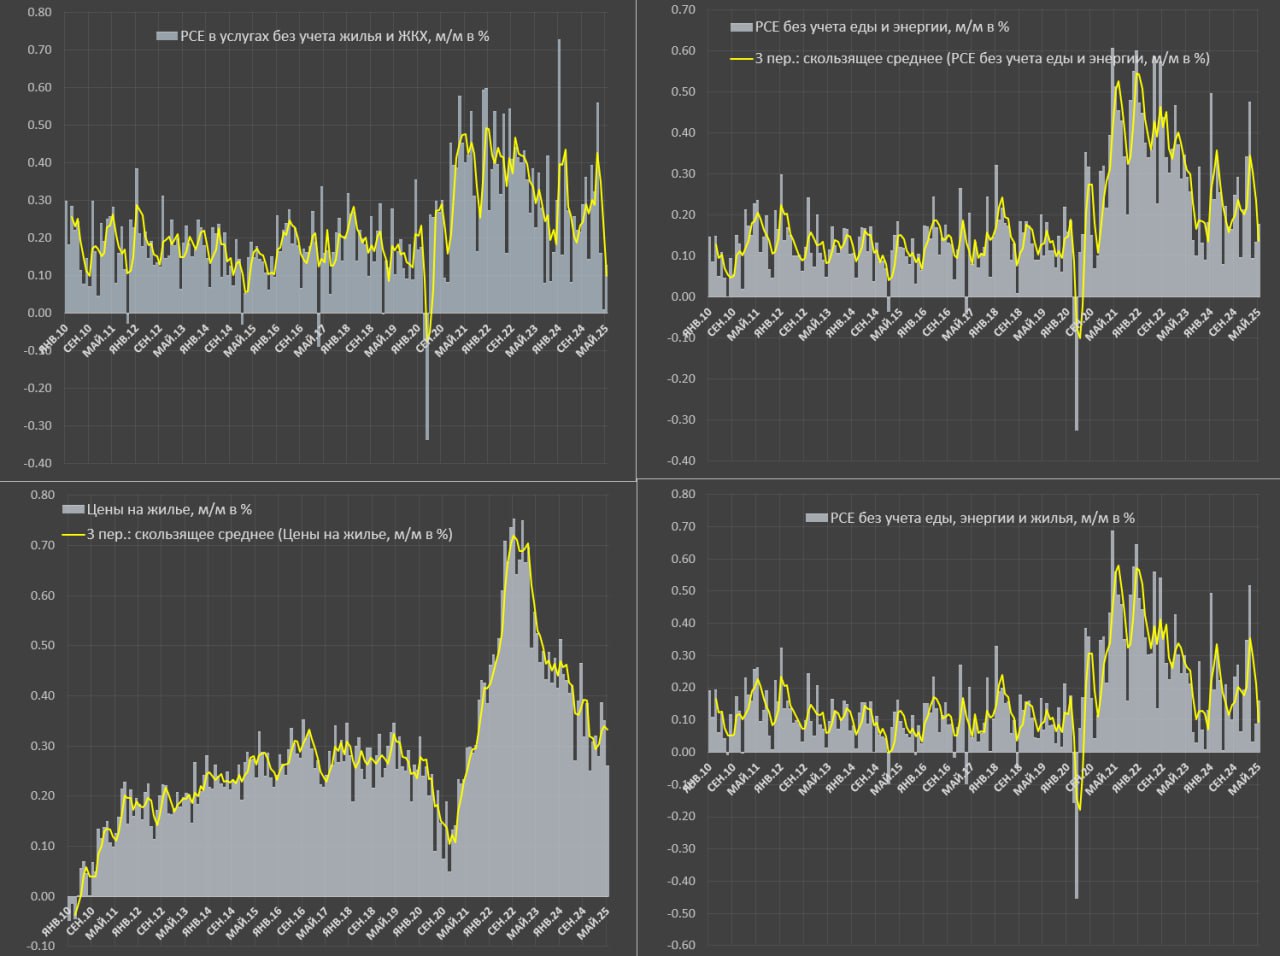The height and width of the screenshot is (956, 1280).
Task: Click the gray legend swatch for PCE в услугах
Action: coord(167,36)
